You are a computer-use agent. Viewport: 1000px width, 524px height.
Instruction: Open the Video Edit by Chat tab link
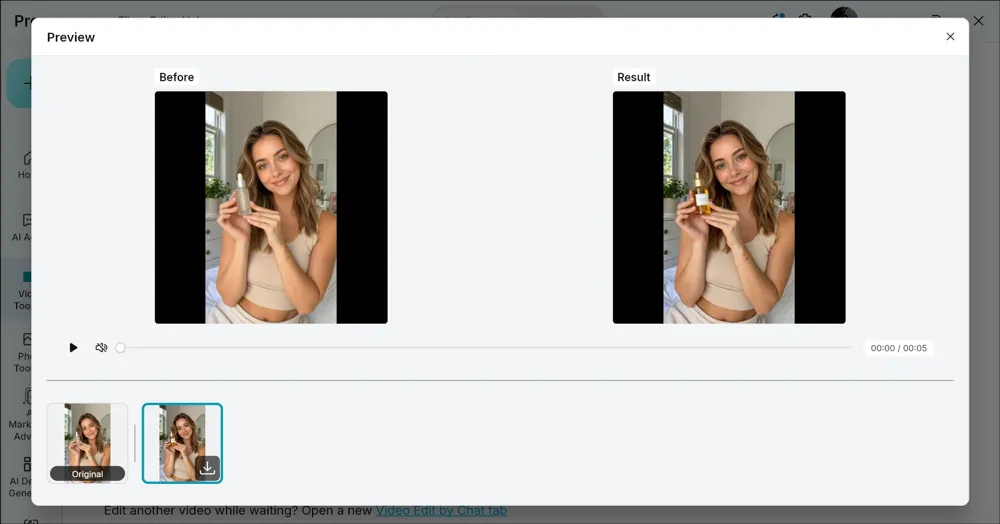tap(441, 511)
